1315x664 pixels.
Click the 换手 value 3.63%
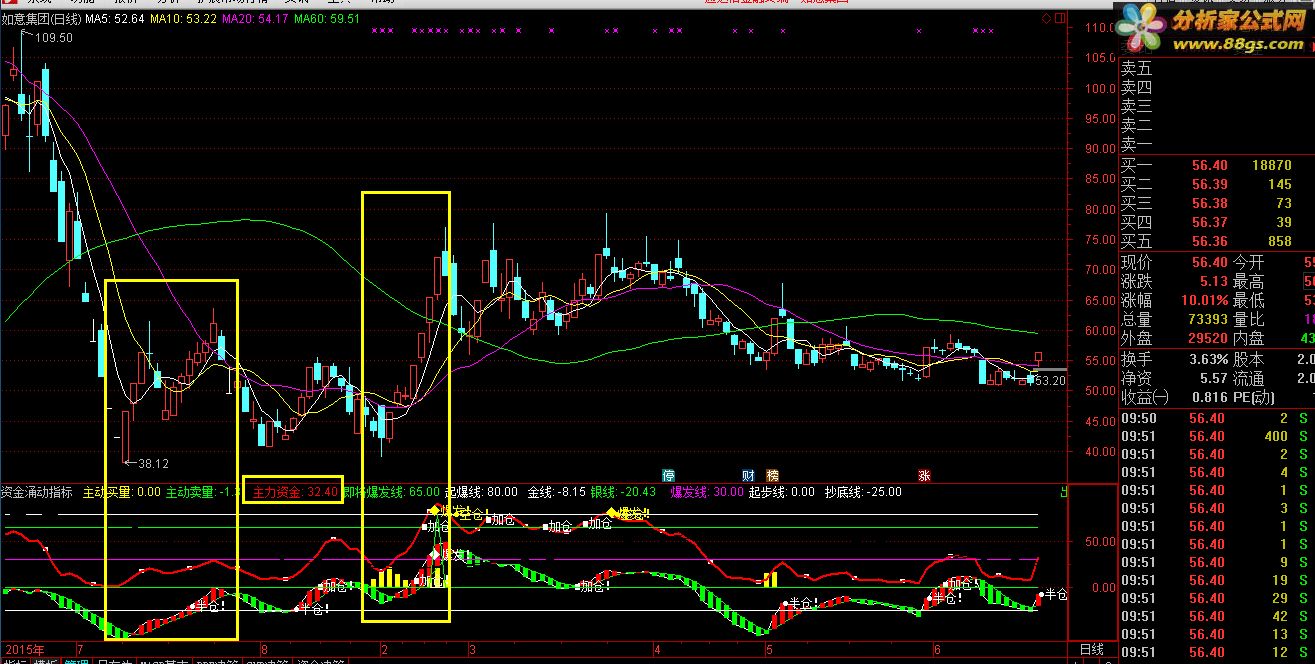pyautogui.click(x=1207, y=359)
